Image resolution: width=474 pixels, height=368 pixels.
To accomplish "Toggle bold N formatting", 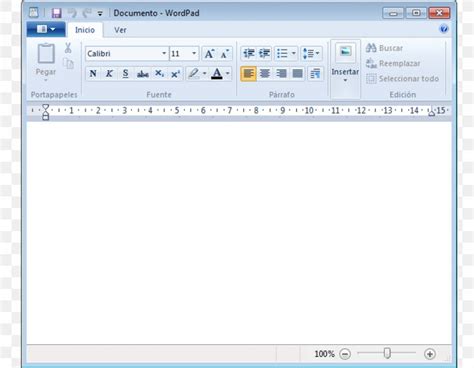I will [x=93, y=73].
